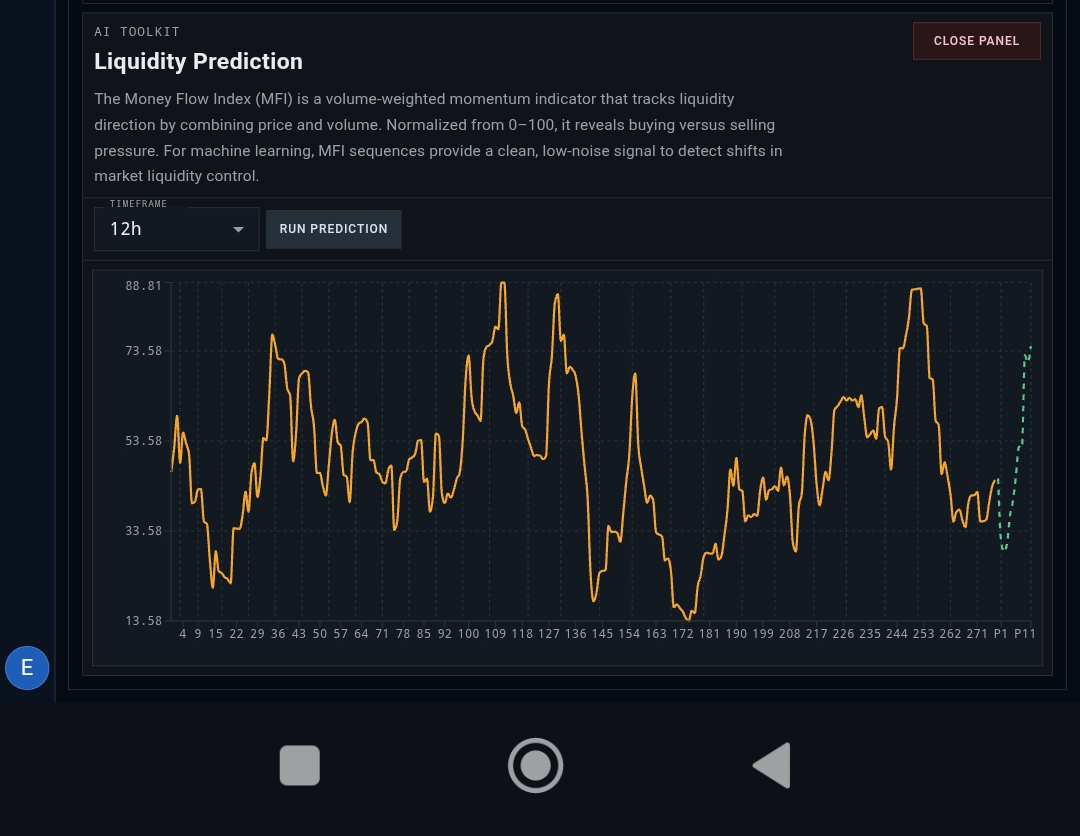1080x836 pixels.
Task: Click the 73.58 y-axis label
Action: [143, 351]
